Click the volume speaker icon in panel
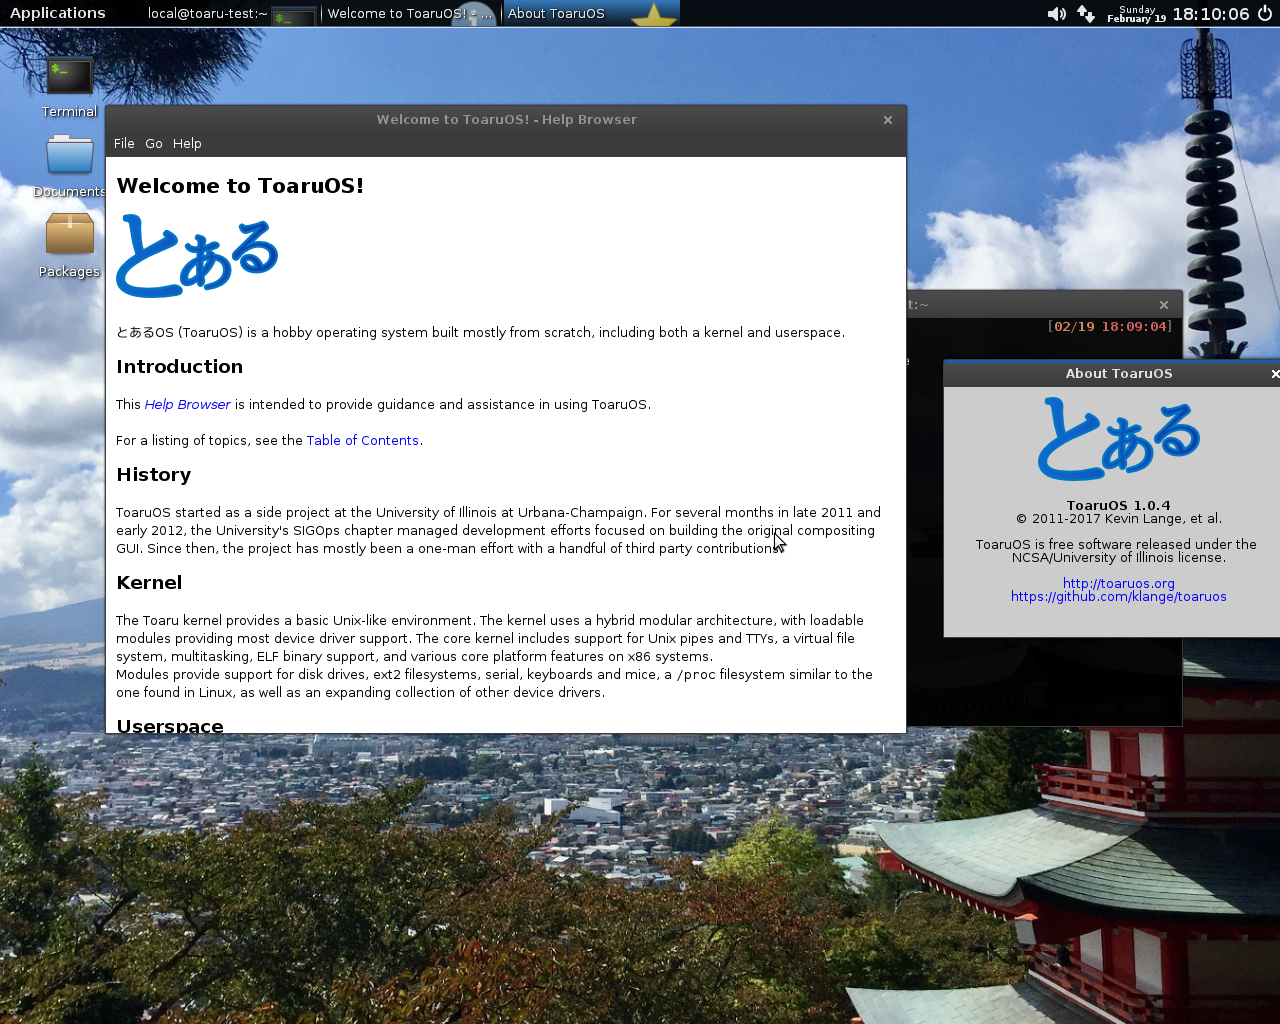The width and height of the screenshot is (1280, 1024). [1056, 14]
